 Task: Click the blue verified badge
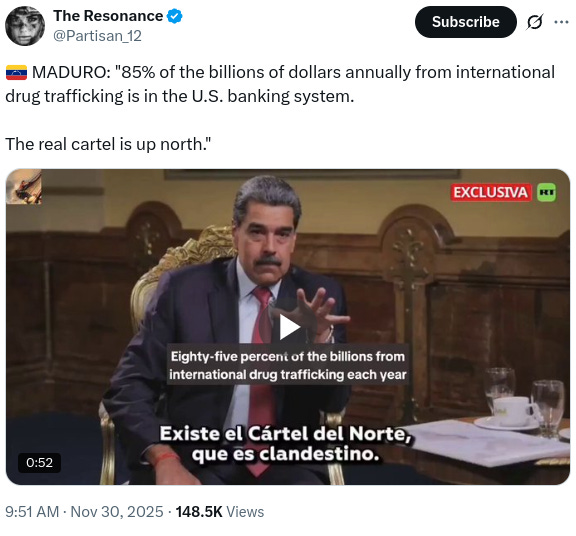pyautogui.click(x=174, y=16)
